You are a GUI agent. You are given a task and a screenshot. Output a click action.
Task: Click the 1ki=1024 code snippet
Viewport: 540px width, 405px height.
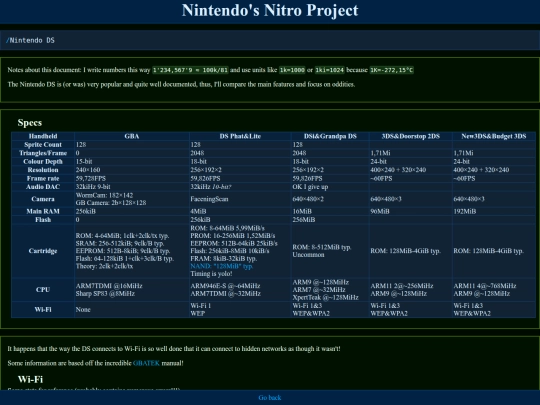point(330,70)
